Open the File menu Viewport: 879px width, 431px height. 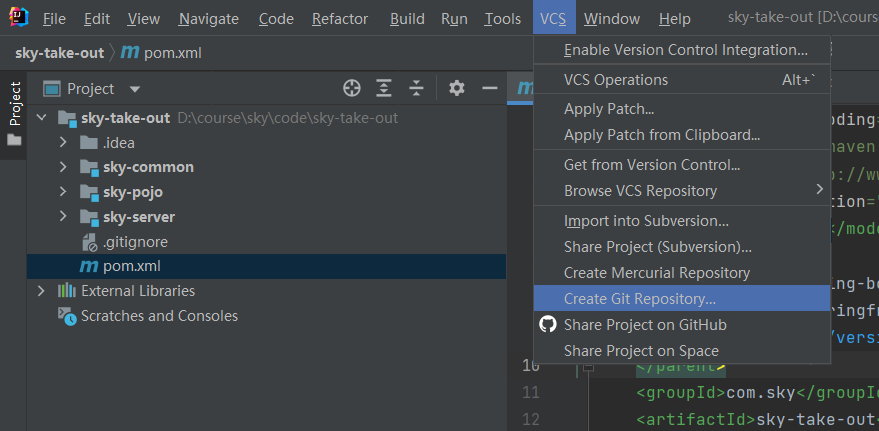(54, 19)
